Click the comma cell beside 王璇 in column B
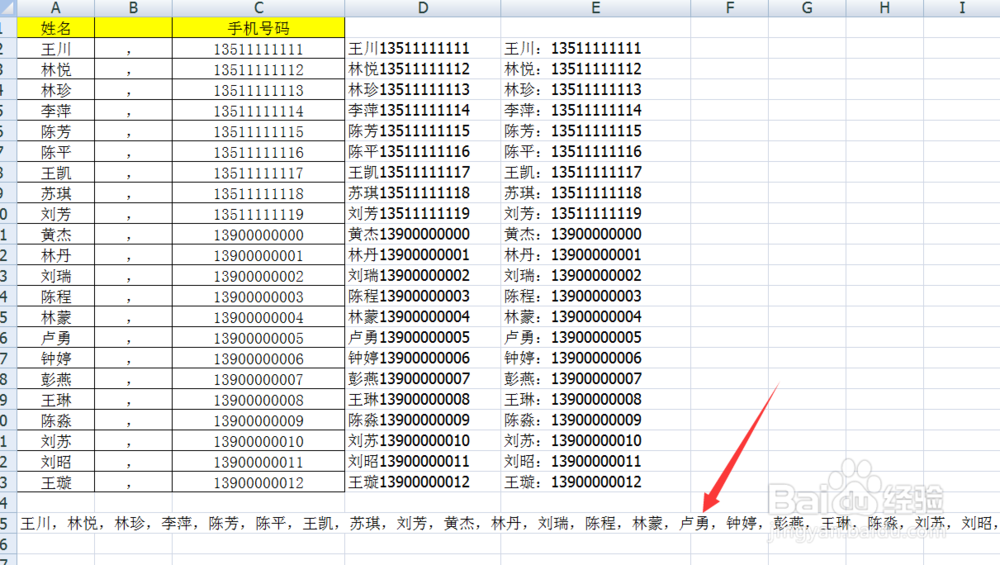This screenshot has width=1000, height=565. [133, 482]
